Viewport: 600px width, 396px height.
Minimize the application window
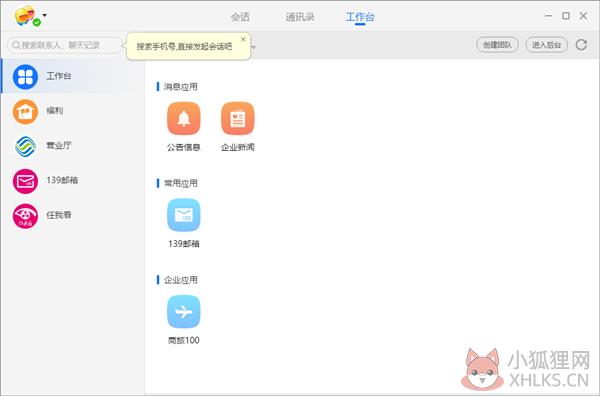point(548,16)
